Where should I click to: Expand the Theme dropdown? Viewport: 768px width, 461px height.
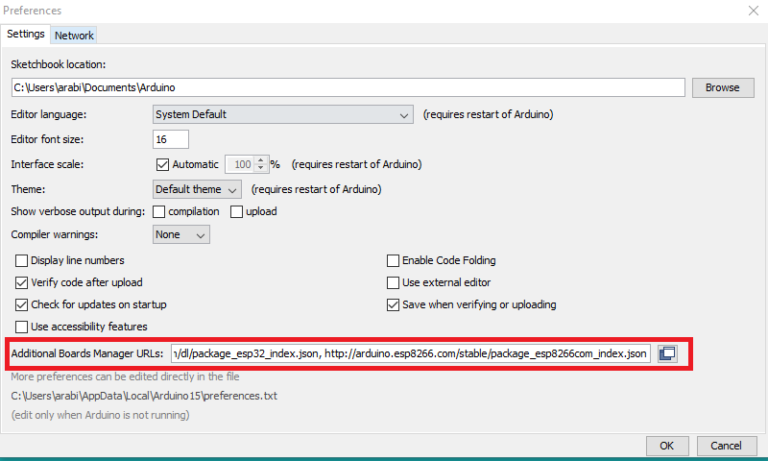click(197, 188)
